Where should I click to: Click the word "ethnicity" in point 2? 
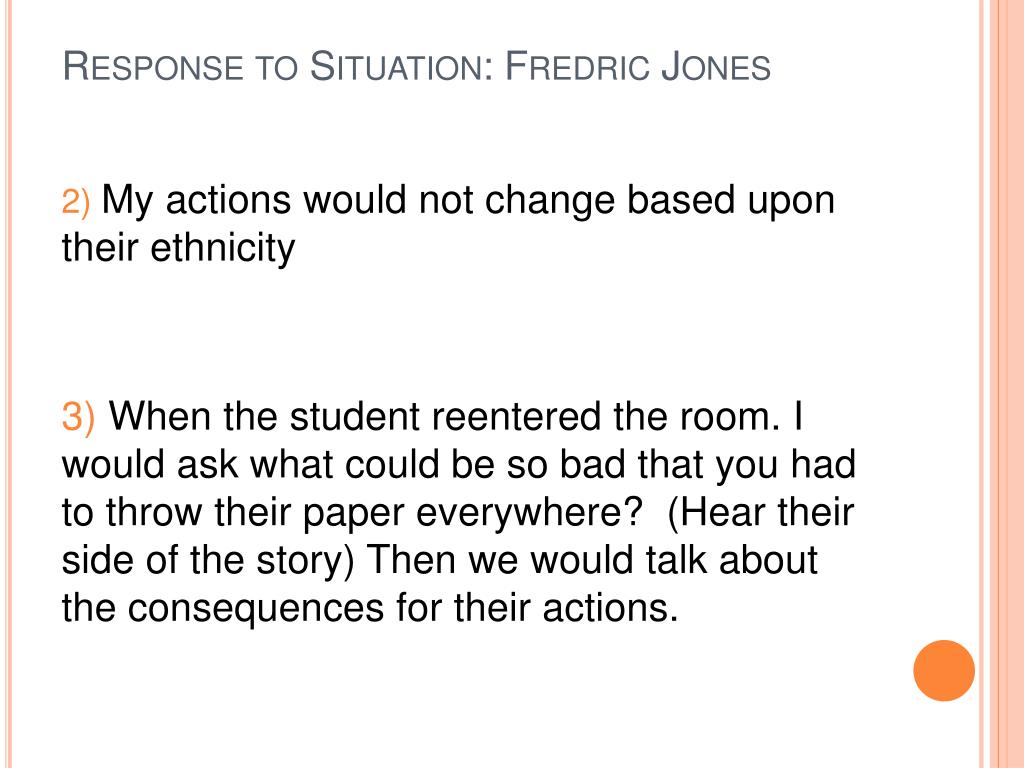223,249
